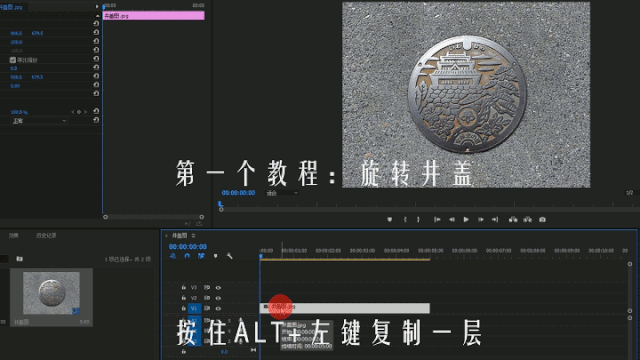This screenshot has height=360, width=640.
Task: Click timeline panel timecode 00:00:00:00
Action: [188, 247]
